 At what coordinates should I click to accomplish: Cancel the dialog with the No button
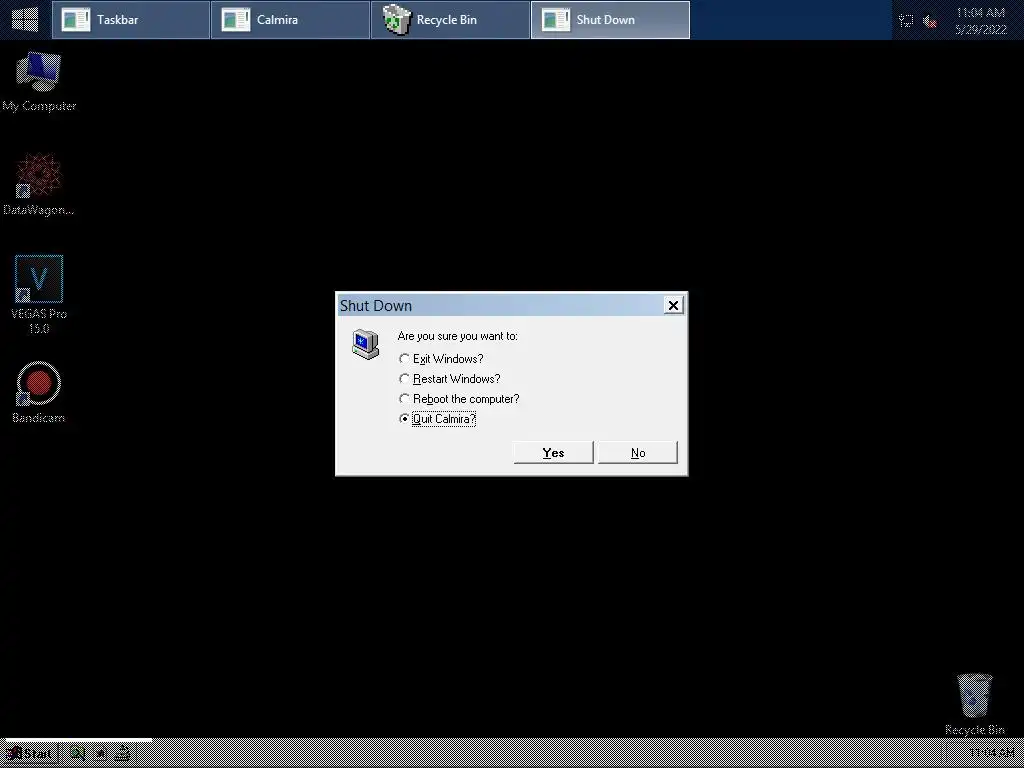pyautogui.click(x=638, y=453)
